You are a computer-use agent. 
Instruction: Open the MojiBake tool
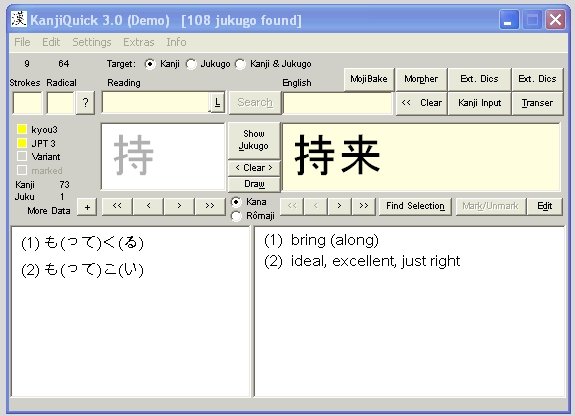pos(369,79)
